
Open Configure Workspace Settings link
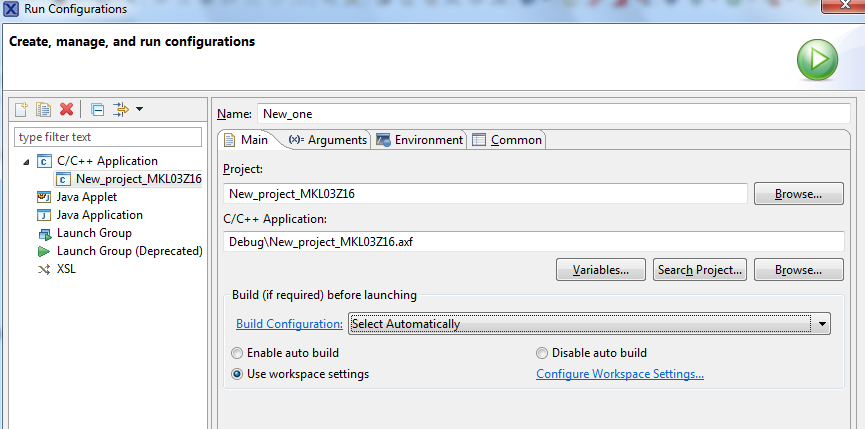pyautogui.click(x=620, y=374)
